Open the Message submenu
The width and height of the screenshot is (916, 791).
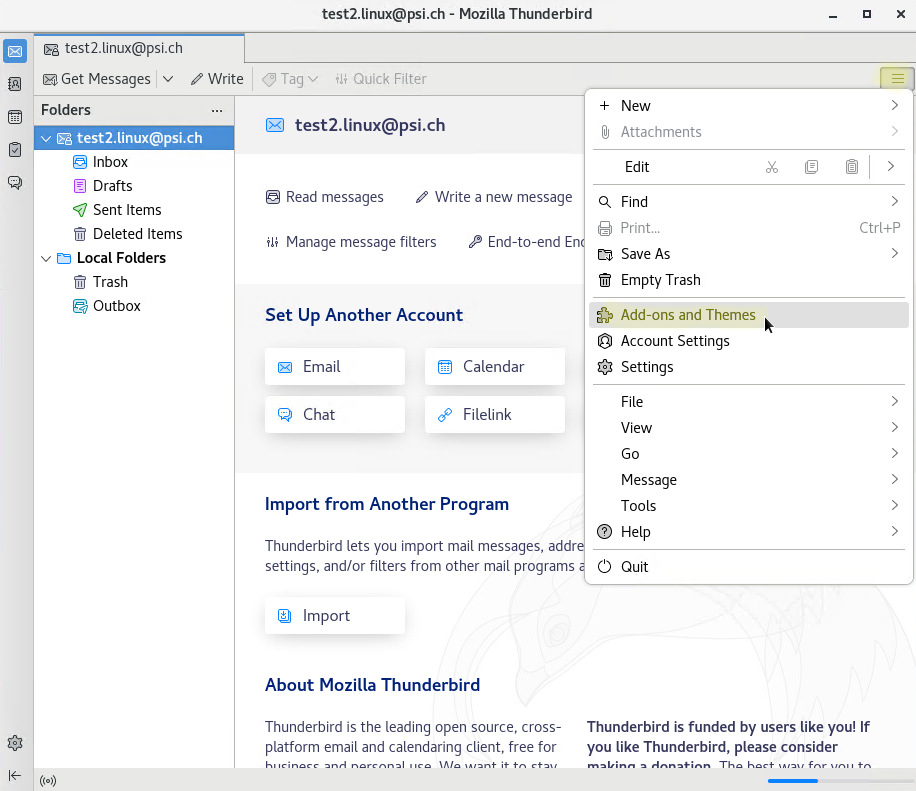749,480
